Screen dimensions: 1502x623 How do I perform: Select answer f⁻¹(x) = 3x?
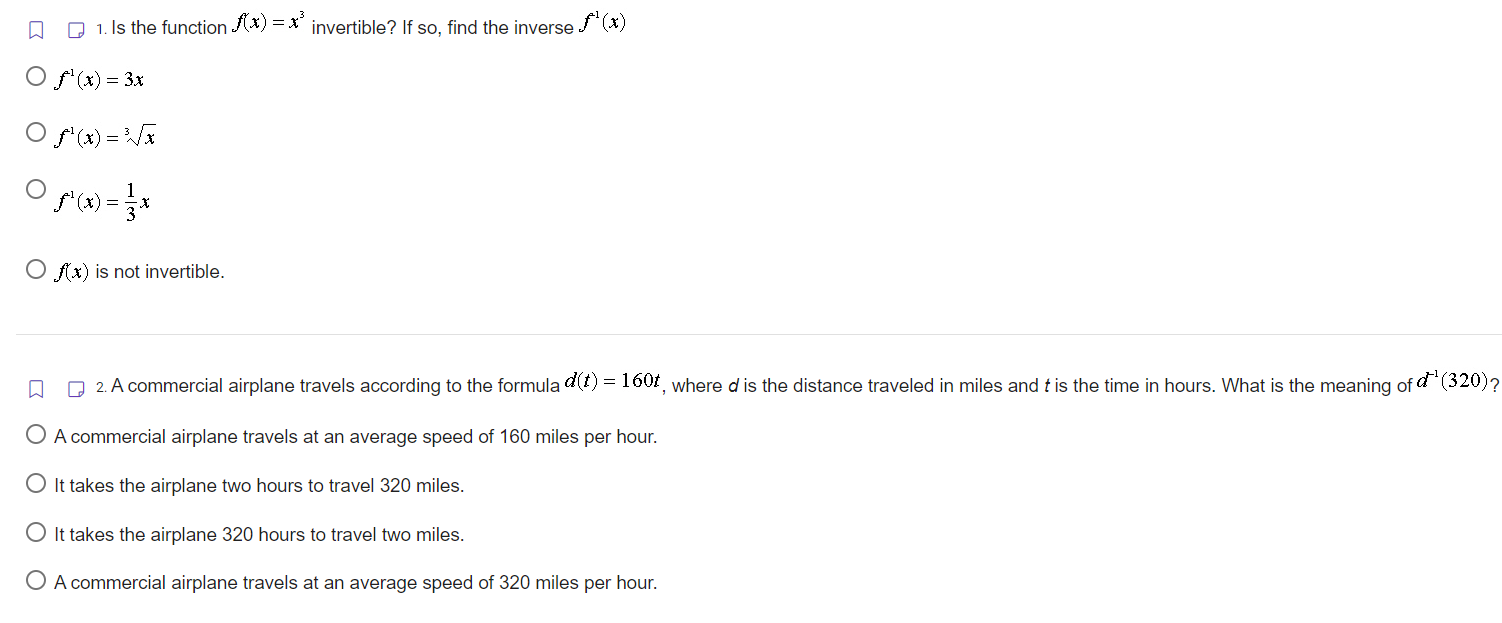[35, 75]
